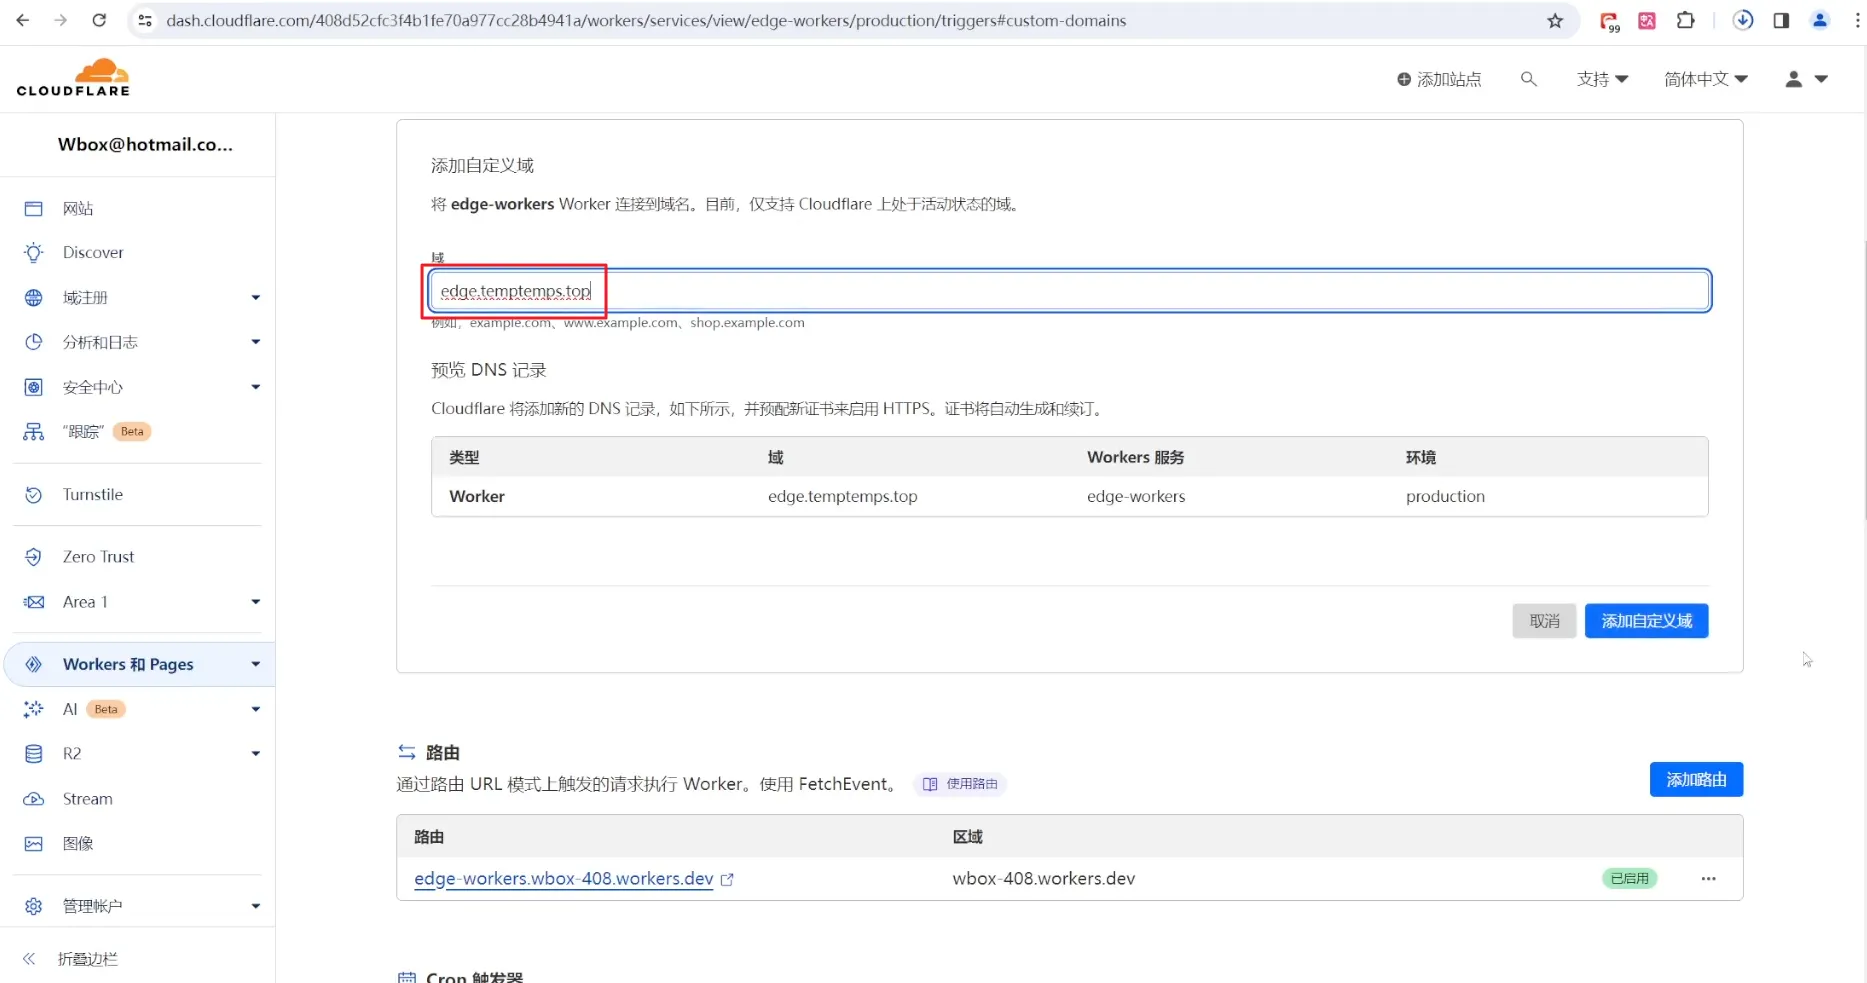Click the wbox-408.workers.dev zone cell

[1044, 879]
